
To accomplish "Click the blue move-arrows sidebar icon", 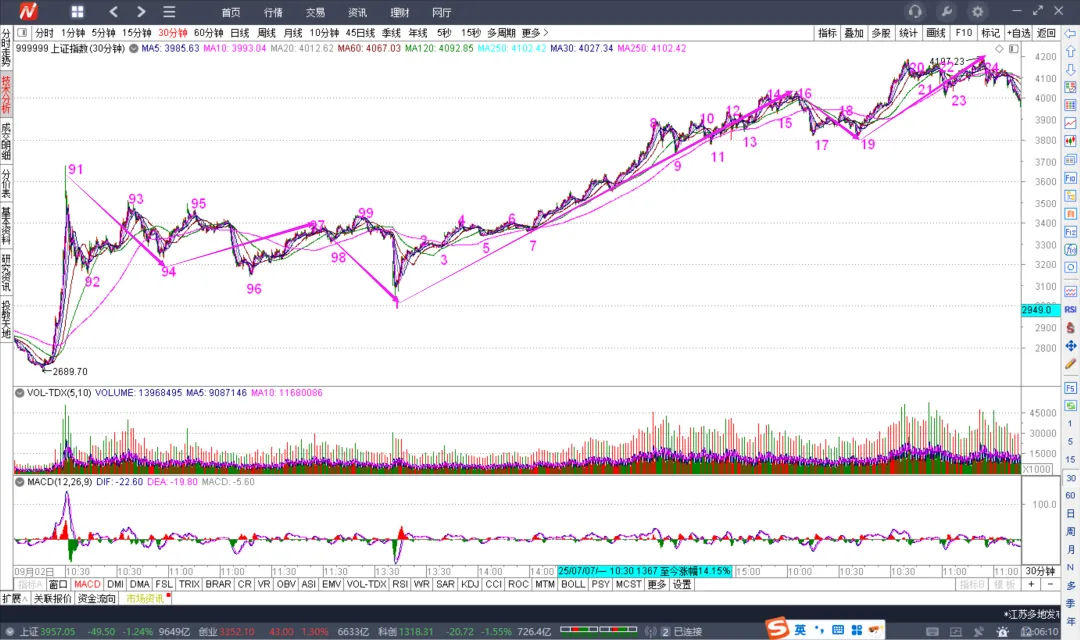I will [1070, 346].
